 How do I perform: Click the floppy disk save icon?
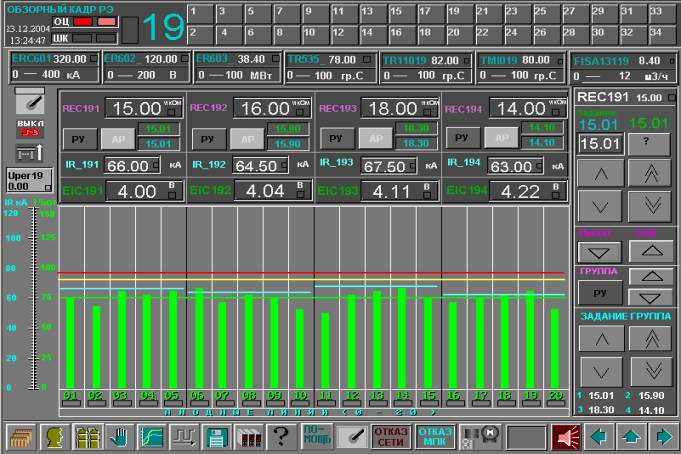(x=216, y=437)
